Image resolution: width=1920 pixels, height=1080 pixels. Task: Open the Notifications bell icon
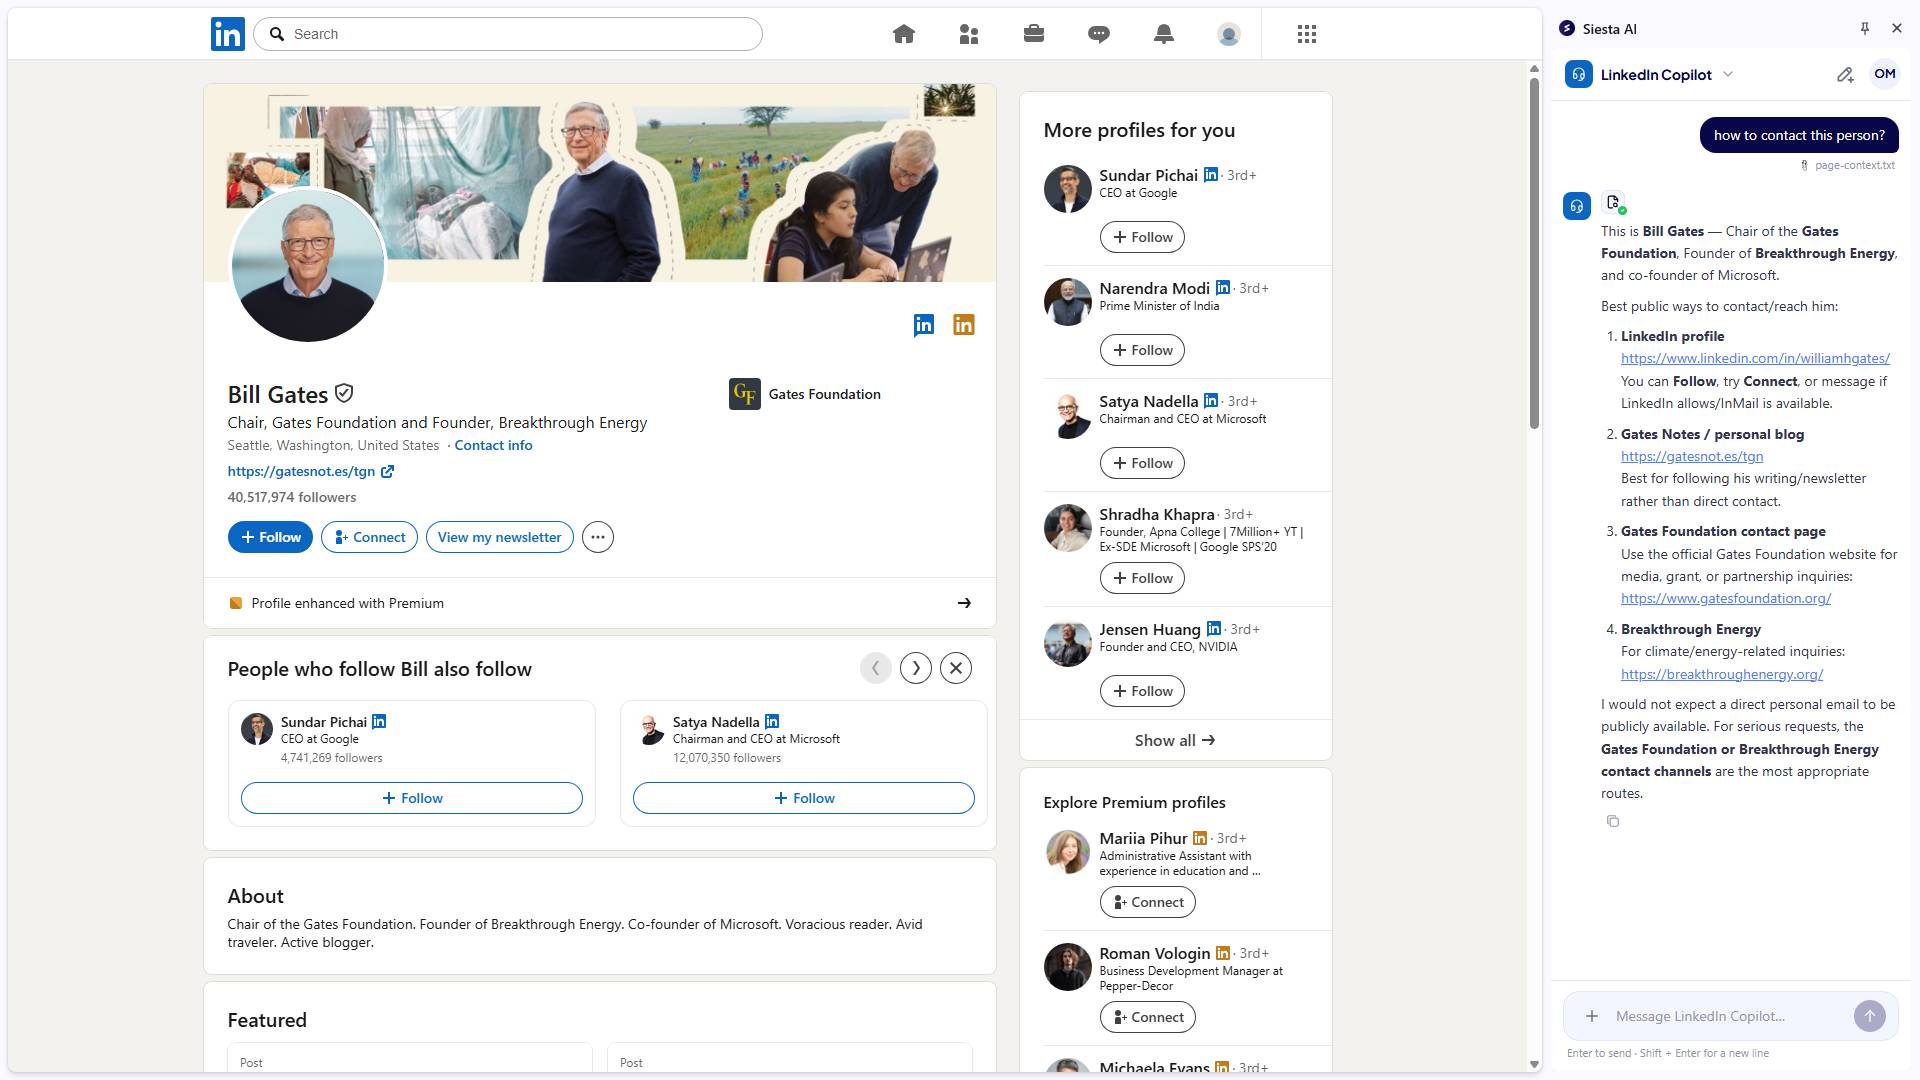point(1164,34)
